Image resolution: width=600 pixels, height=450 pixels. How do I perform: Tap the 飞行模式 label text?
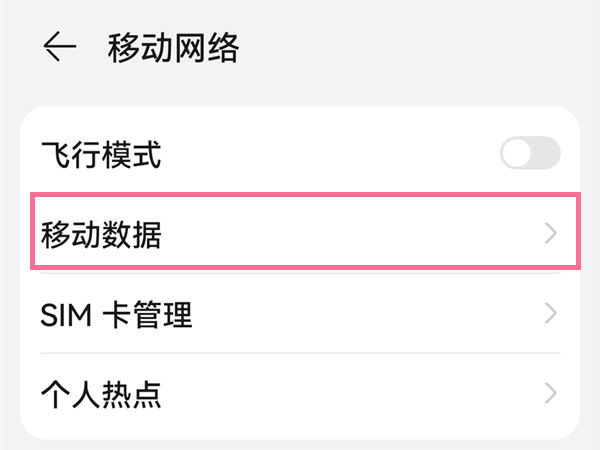101,154
